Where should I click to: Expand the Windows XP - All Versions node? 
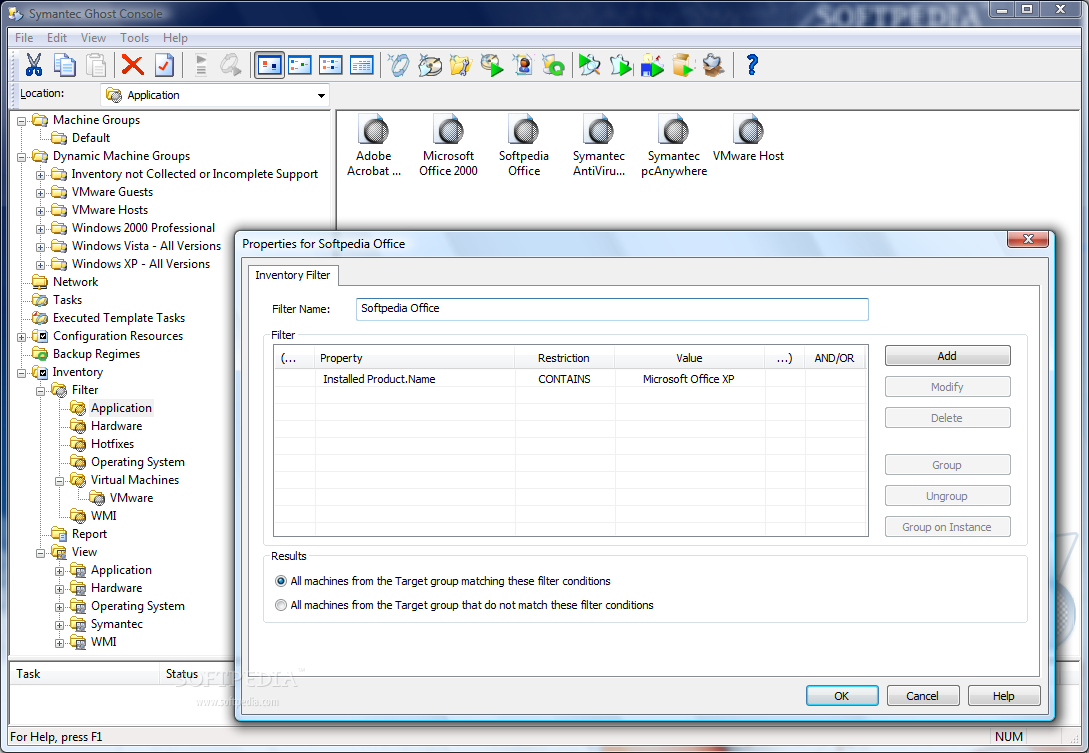tap(40, 265)
